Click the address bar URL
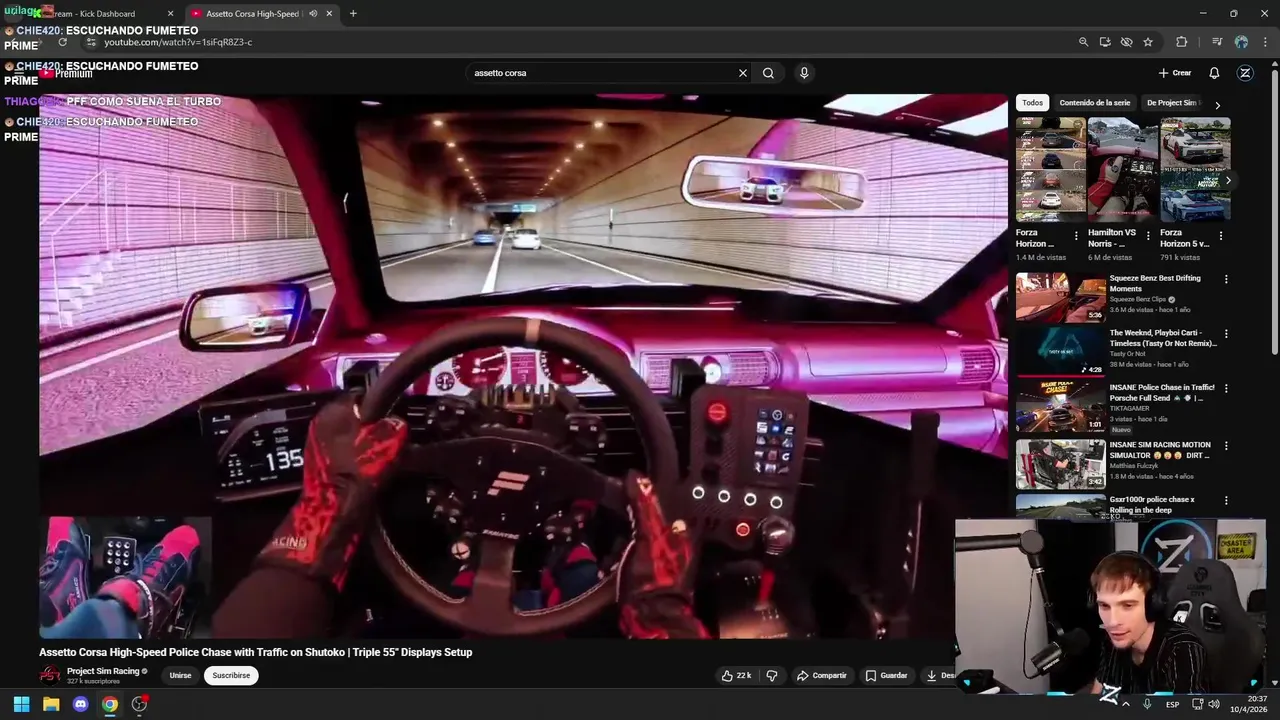 (178, 42)
